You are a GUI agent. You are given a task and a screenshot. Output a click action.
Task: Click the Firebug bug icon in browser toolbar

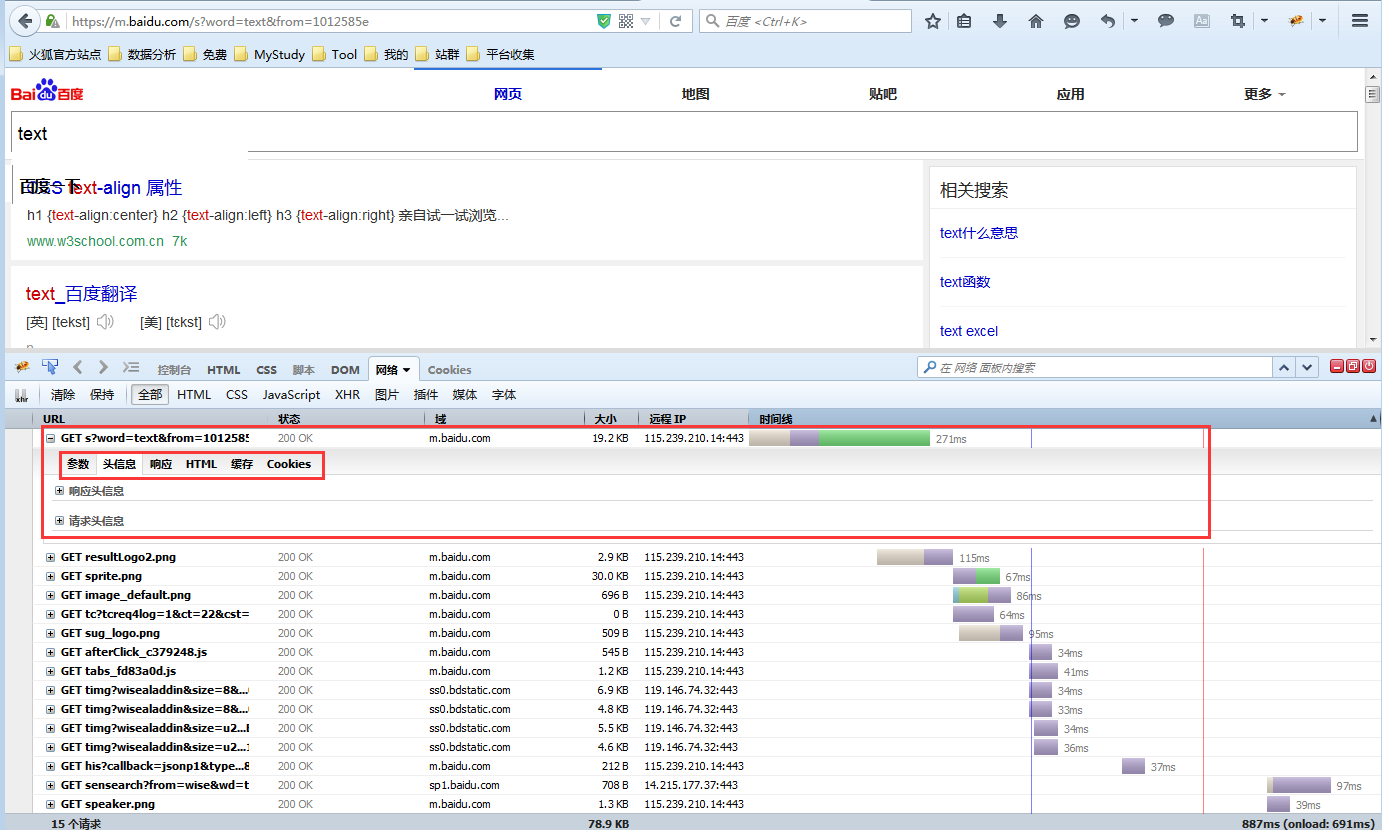[1296, 21]
